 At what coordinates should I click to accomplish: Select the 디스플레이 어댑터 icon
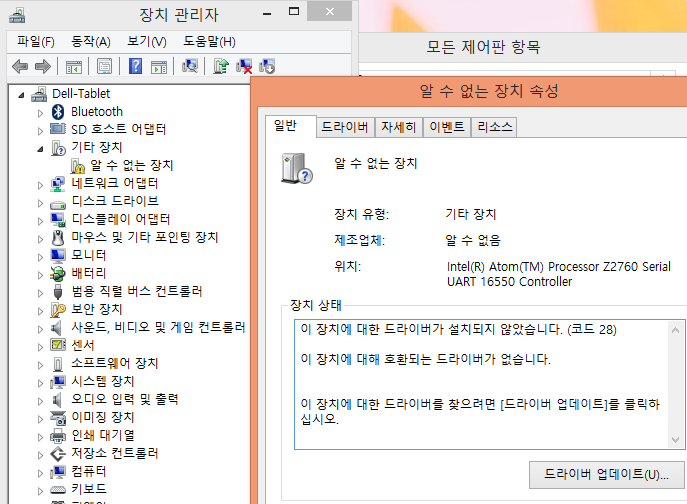point(58,220)
